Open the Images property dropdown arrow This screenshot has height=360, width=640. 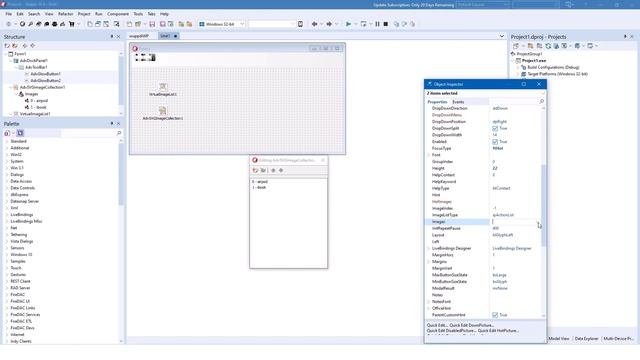click(x=538, y=222)
